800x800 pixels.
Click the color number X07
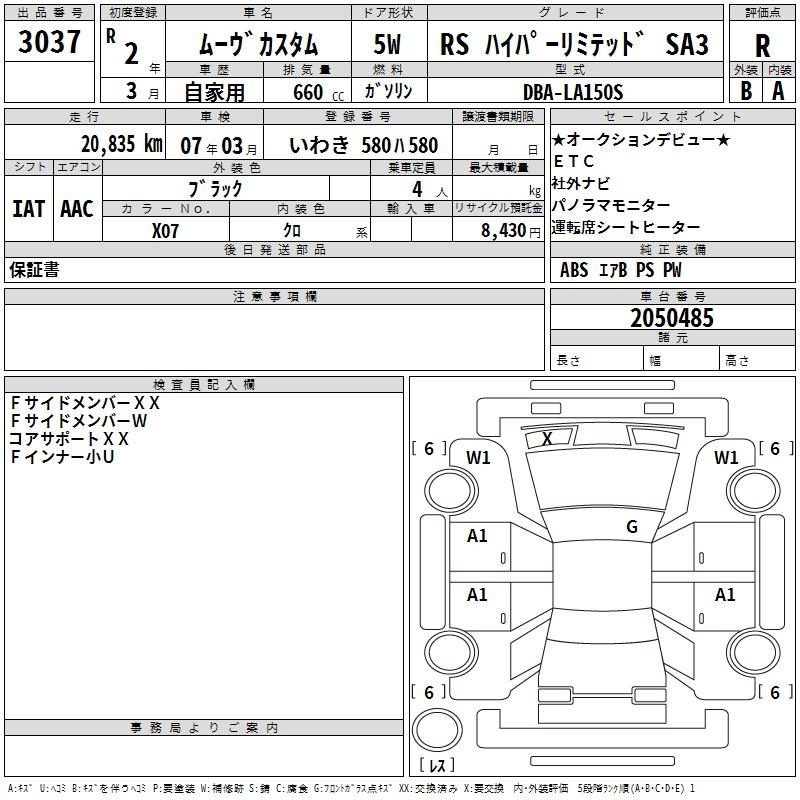(x=165, y=230)
